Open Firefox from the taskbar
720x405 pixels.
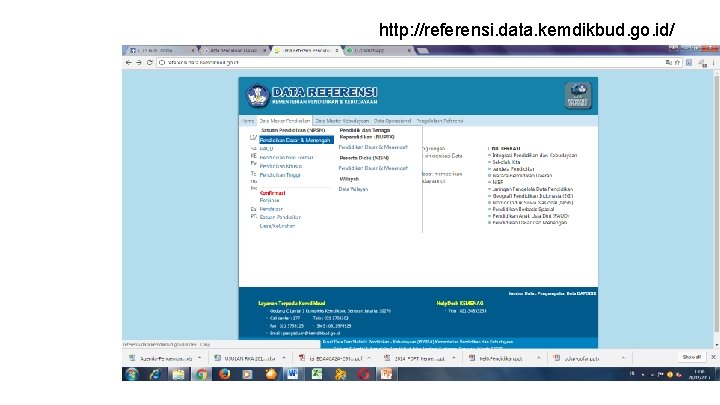click(x=225, y=374)
